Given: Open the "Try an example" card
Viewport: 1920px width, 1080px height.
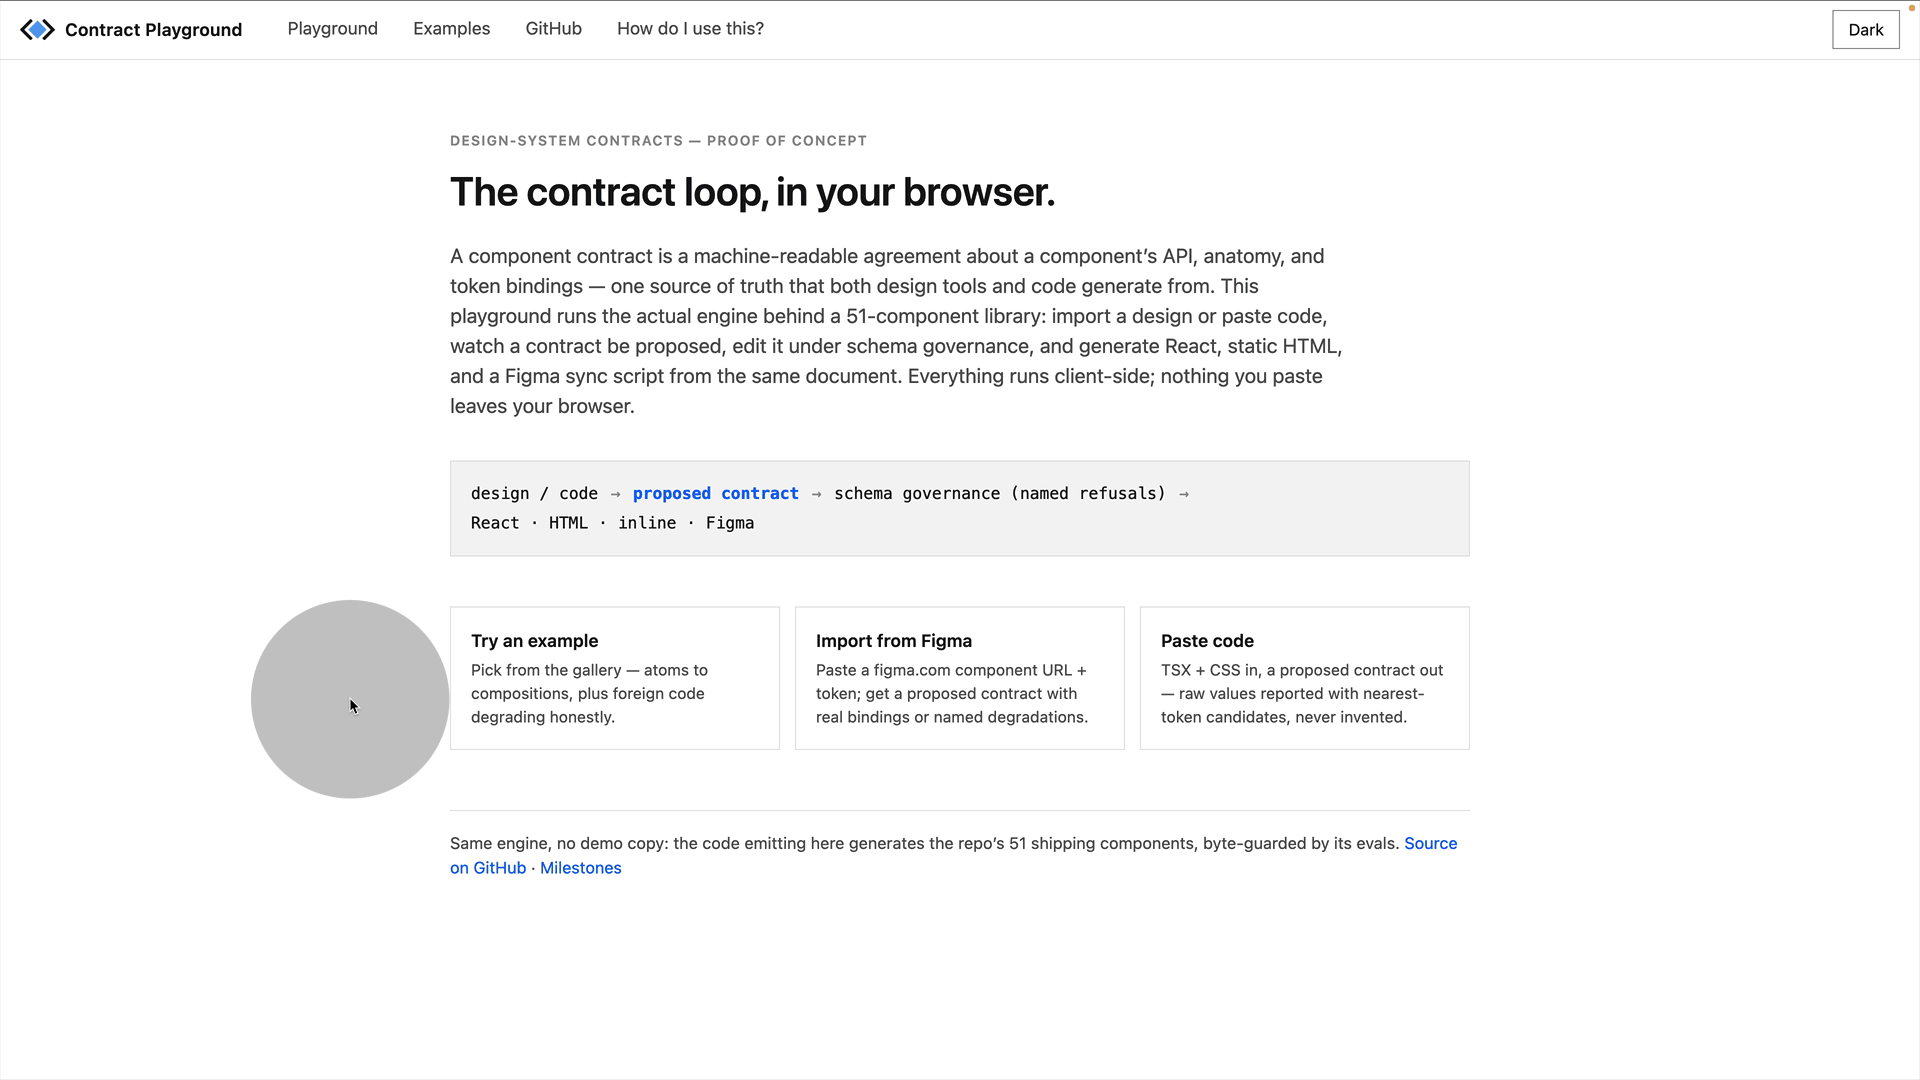Looking at the screenshot, I should click(615, 678).
